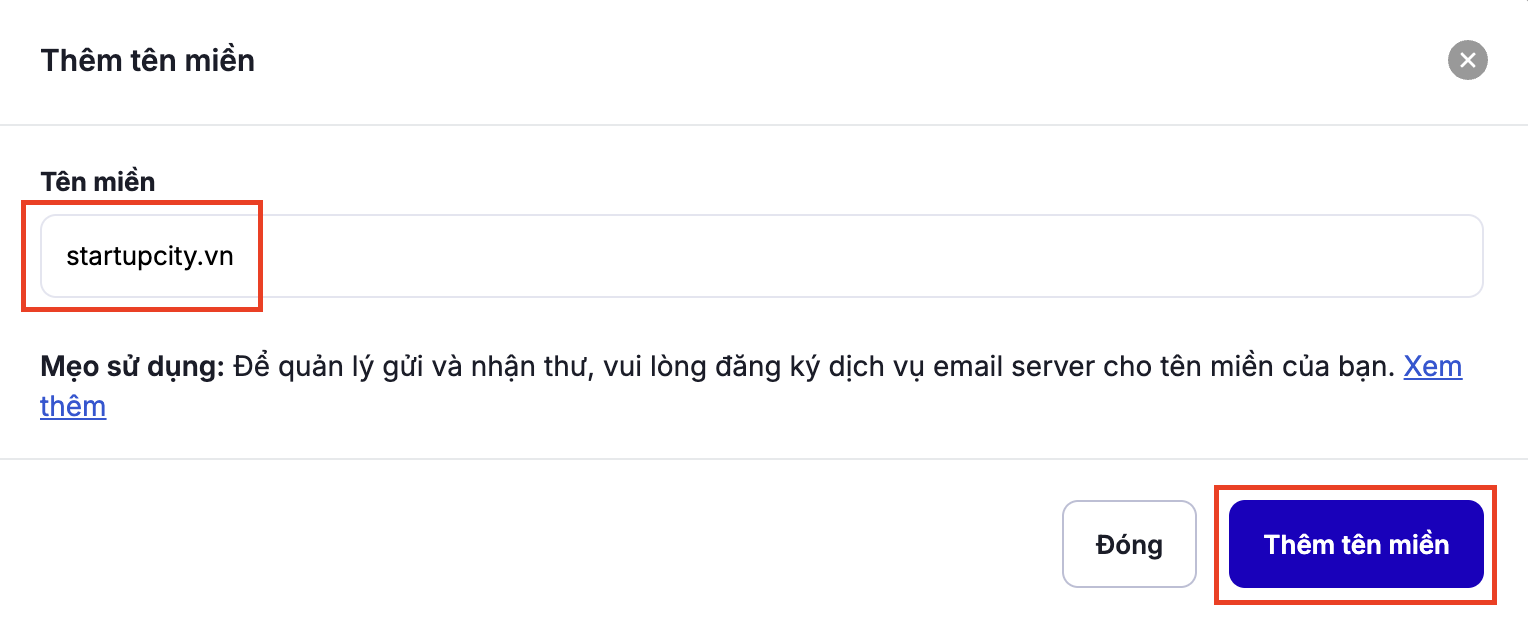Close the Thêm tên miền dialog
1528x618 pixels.
(x=1467, y=61)
